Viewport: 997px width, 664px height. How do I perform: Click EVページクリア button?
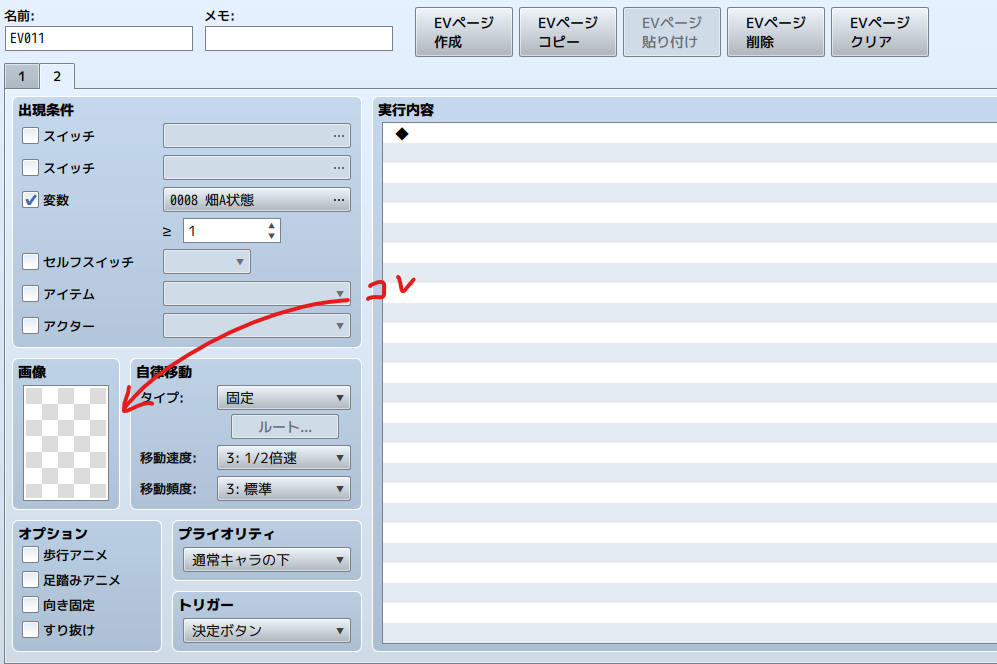coord(880,32)
